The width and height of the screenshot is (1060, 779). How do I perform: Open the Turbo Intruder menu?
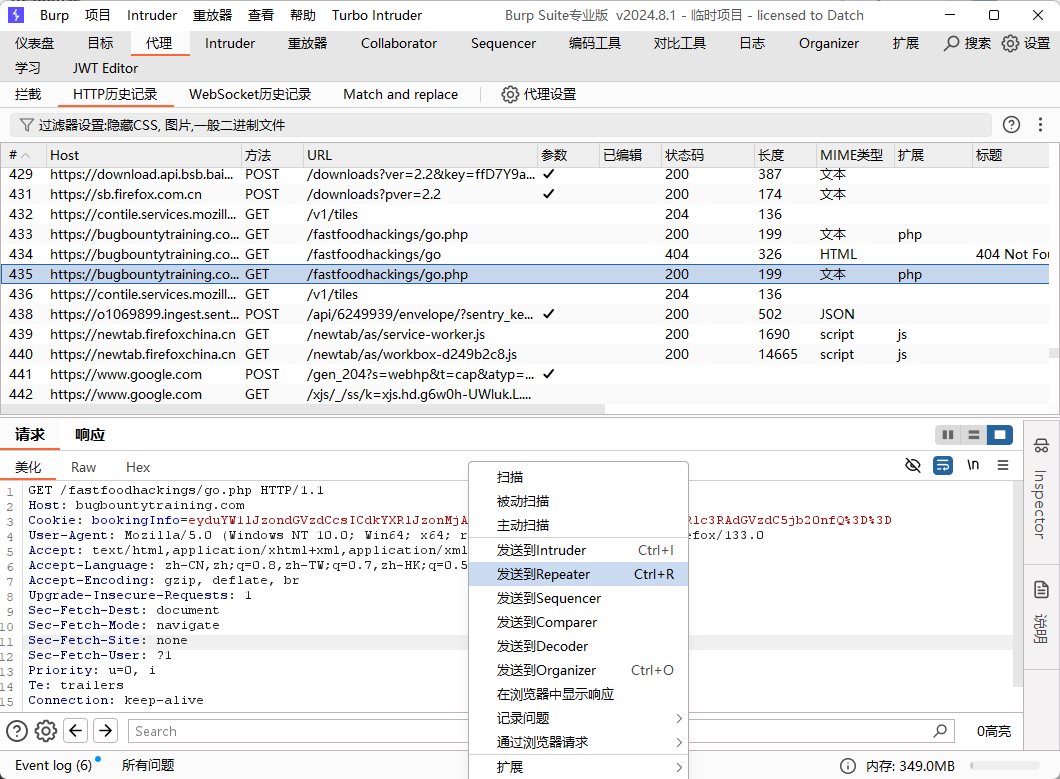coord(377,15)
